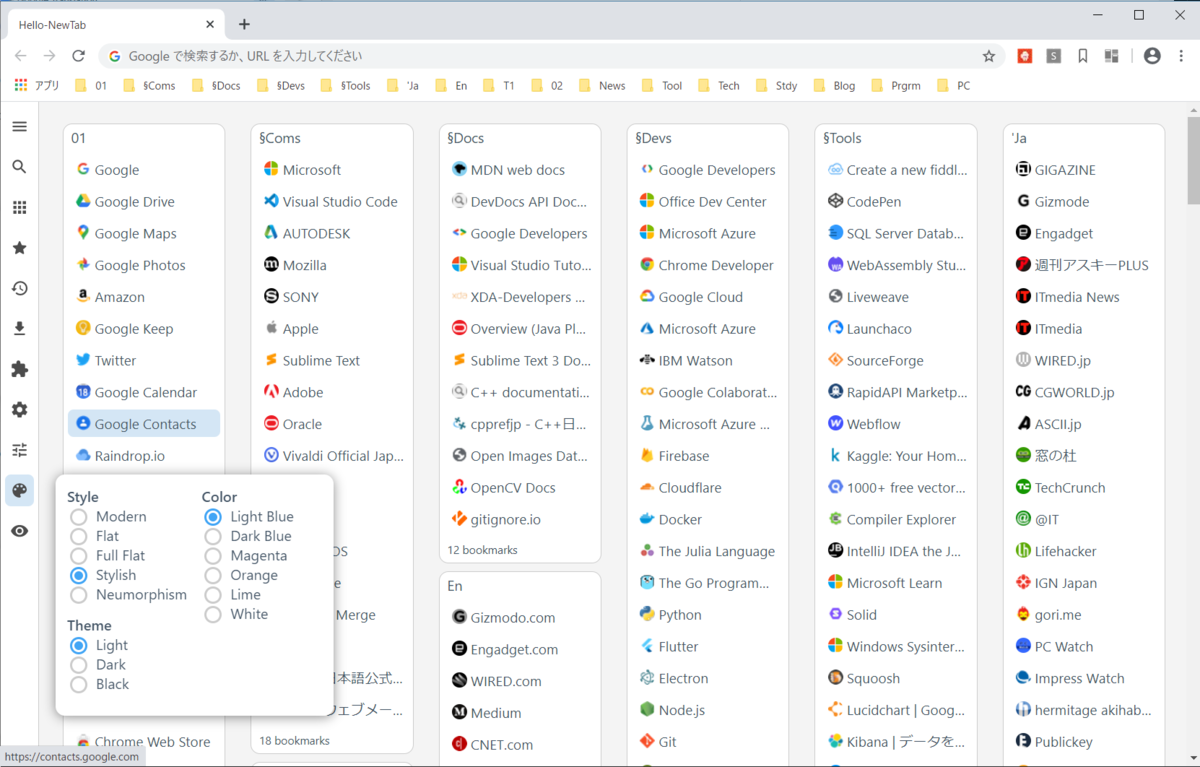Choose the Black theme radio button
Screen dimensions: 1200x767
78,685
